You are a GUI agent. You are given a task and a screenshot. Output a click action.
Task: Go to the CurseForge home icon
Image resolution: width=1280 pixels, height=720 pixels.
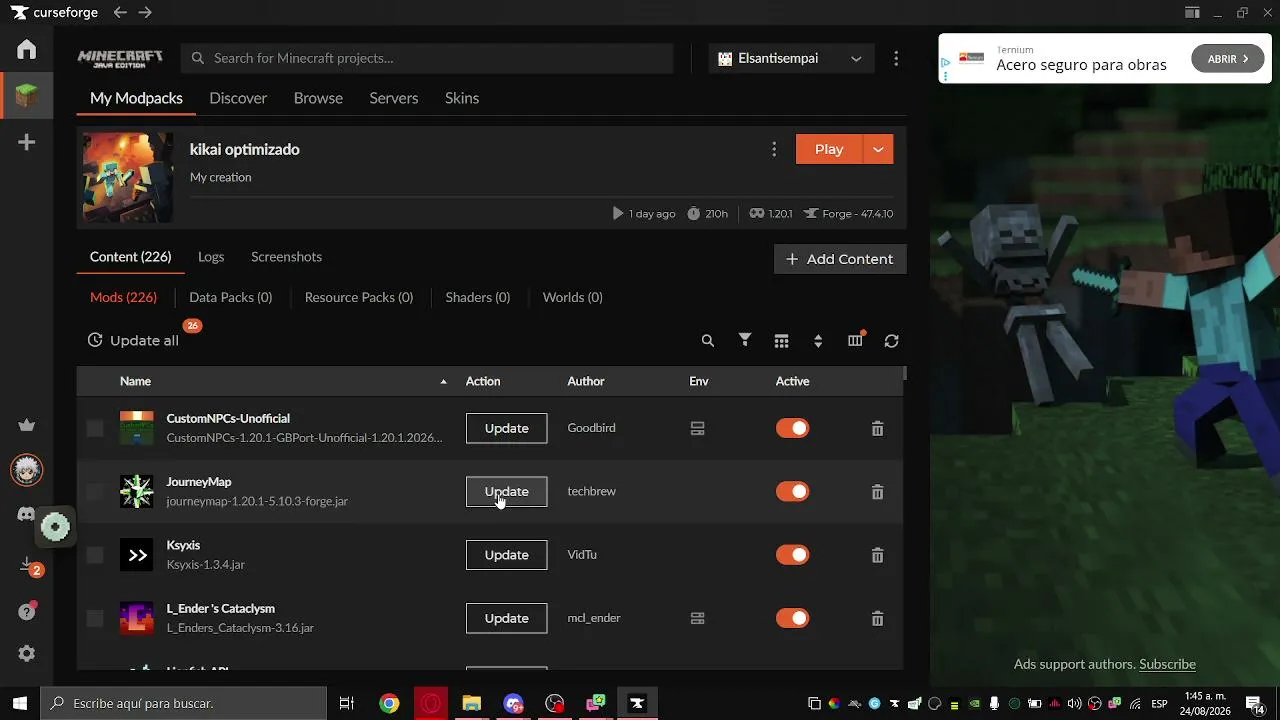(27, 49)
